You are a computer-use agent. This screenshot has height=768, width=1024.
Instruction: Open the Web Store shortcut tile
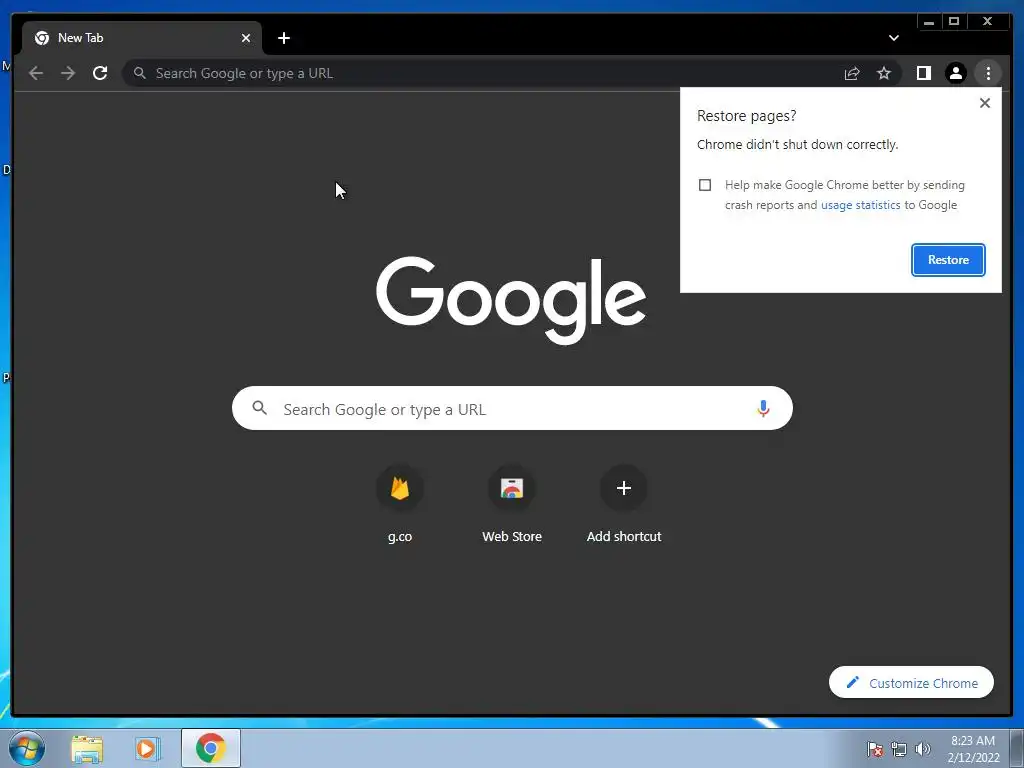coord(512,505)
